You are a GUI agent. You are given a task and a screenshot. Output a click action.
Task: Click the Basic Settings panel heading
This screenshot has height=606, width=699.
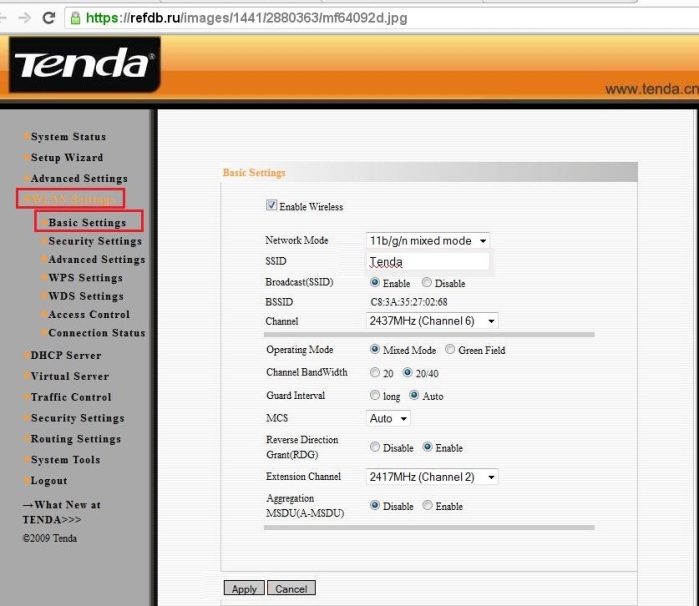[254, 173]
